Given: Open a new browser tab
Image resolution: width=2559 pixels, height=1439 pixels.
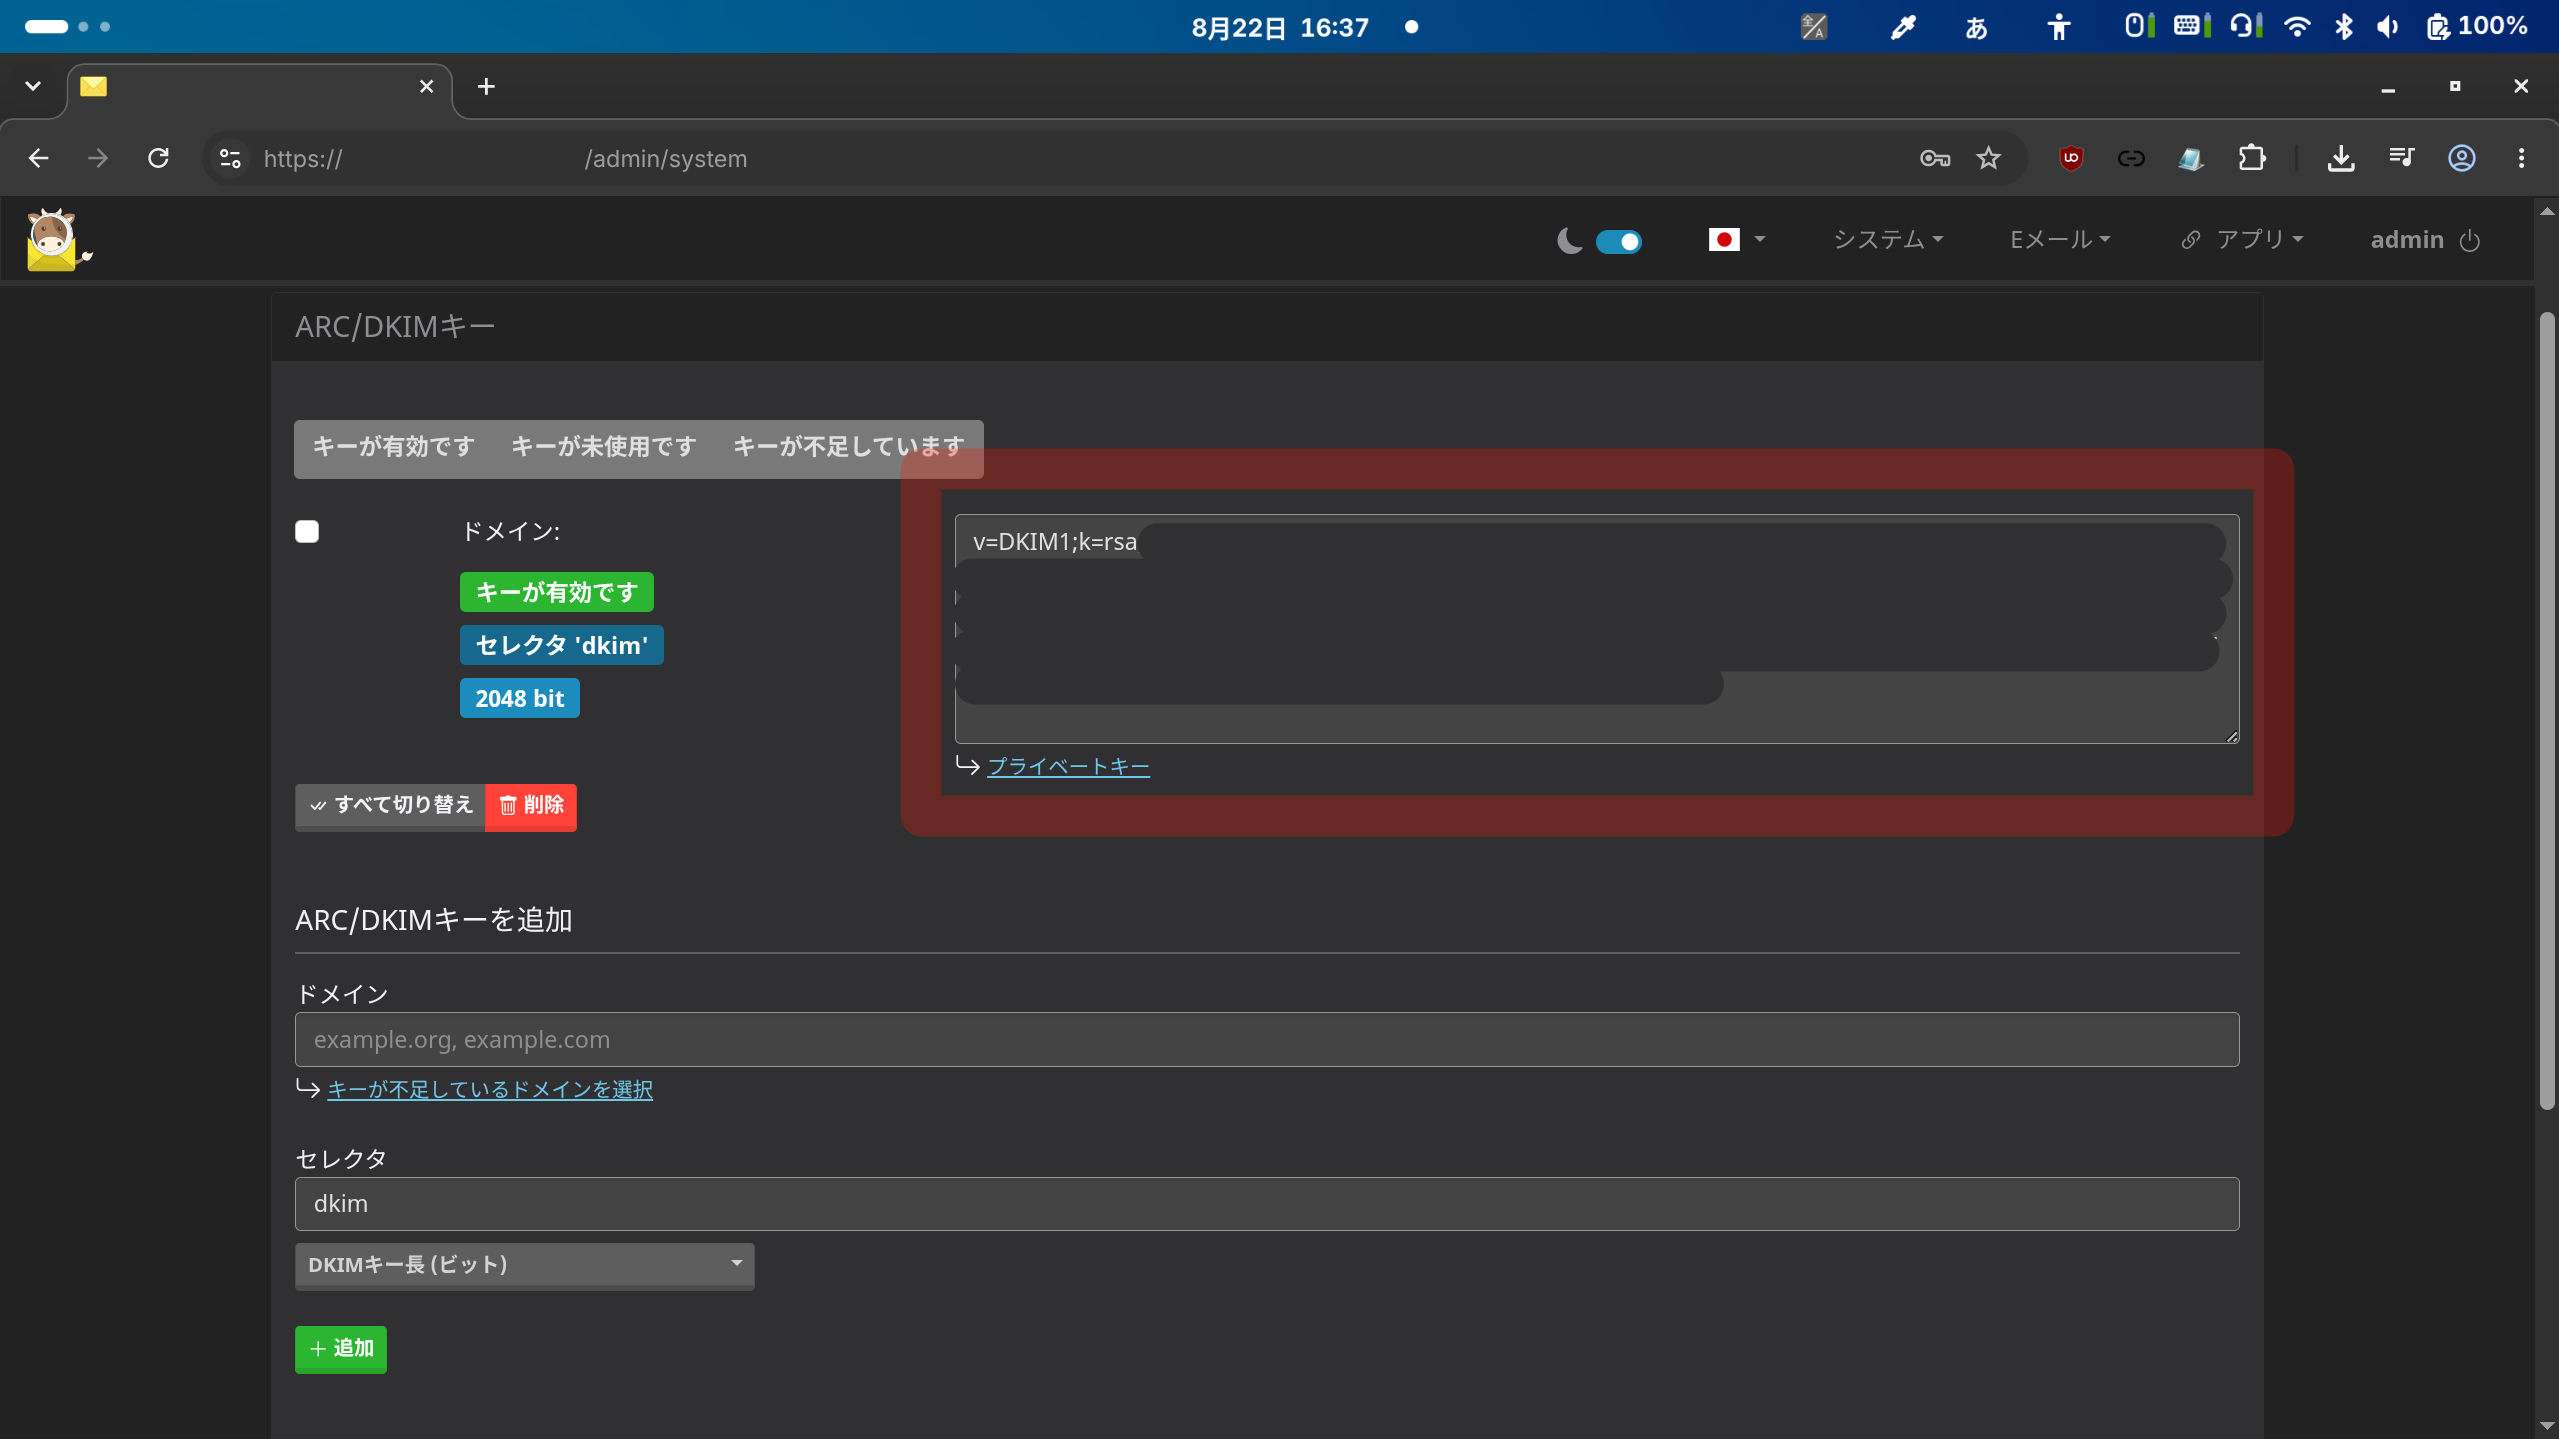Looking at the screenshot, I should (486, 87).
